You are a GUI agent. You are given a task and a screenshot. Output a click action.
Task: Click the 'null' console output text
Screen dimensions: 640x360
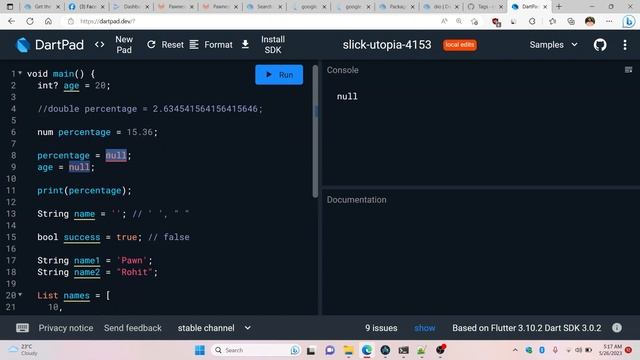click(347, 96)
